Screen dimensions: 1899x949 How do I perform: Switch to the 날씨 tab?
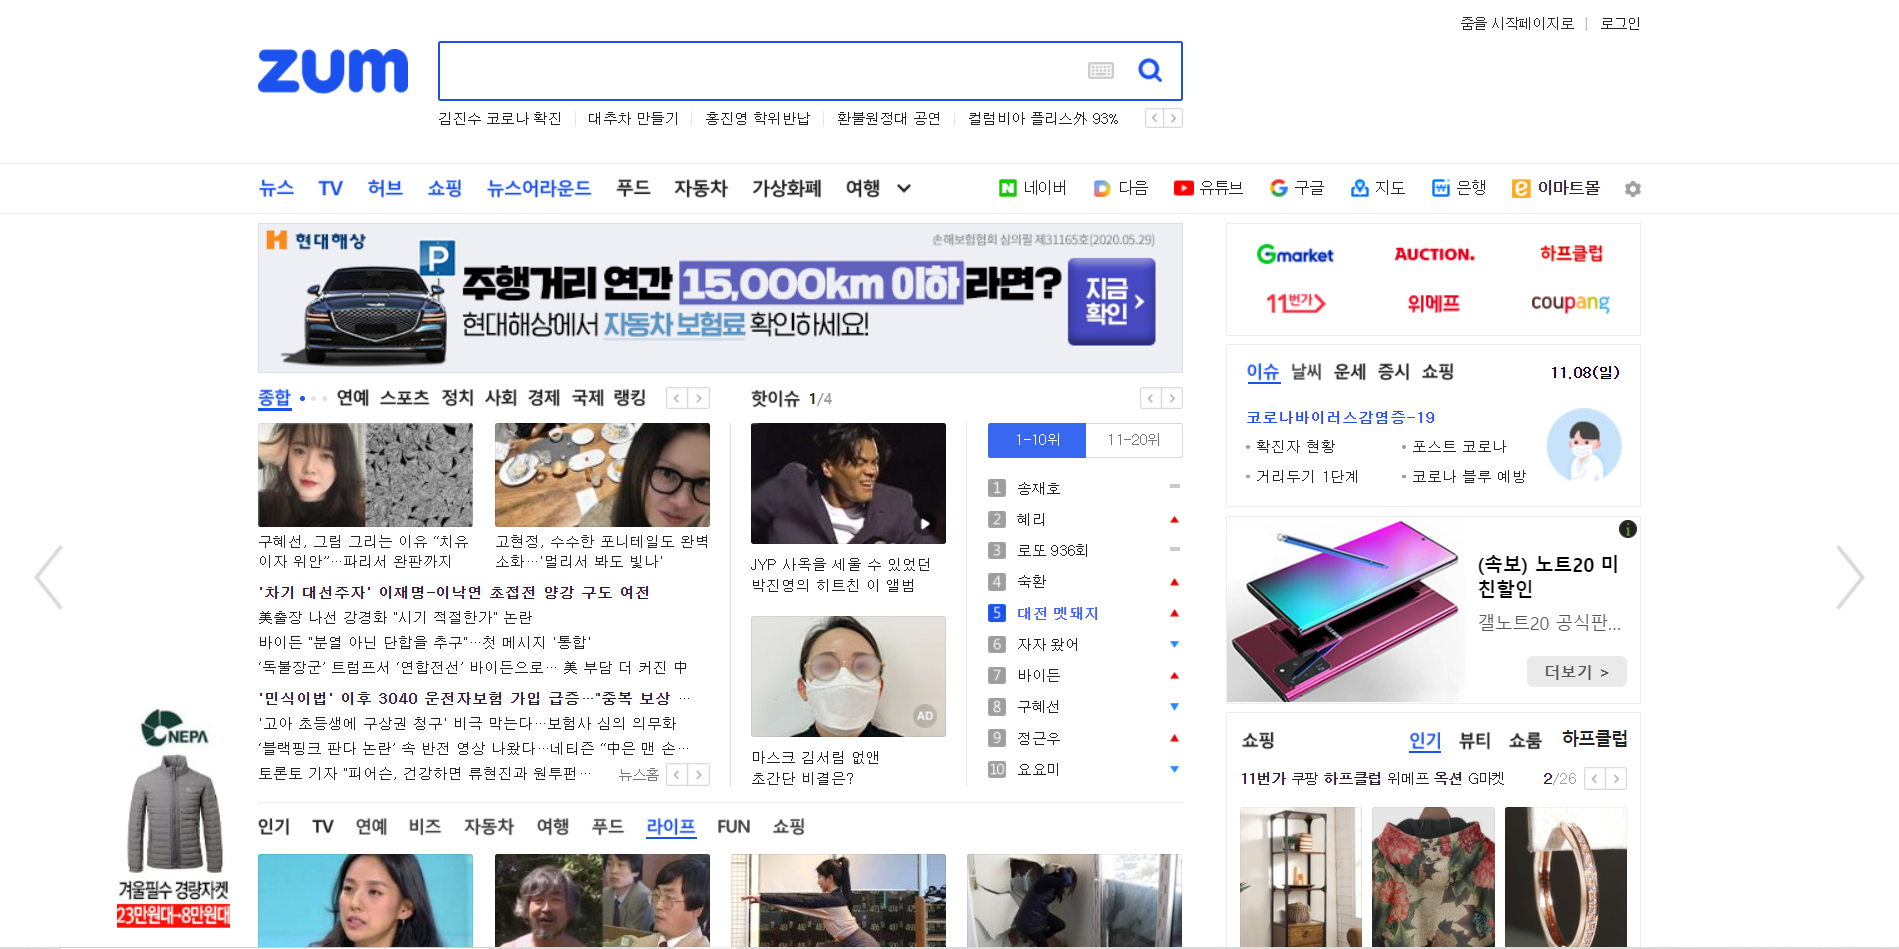click(1306, 372)
